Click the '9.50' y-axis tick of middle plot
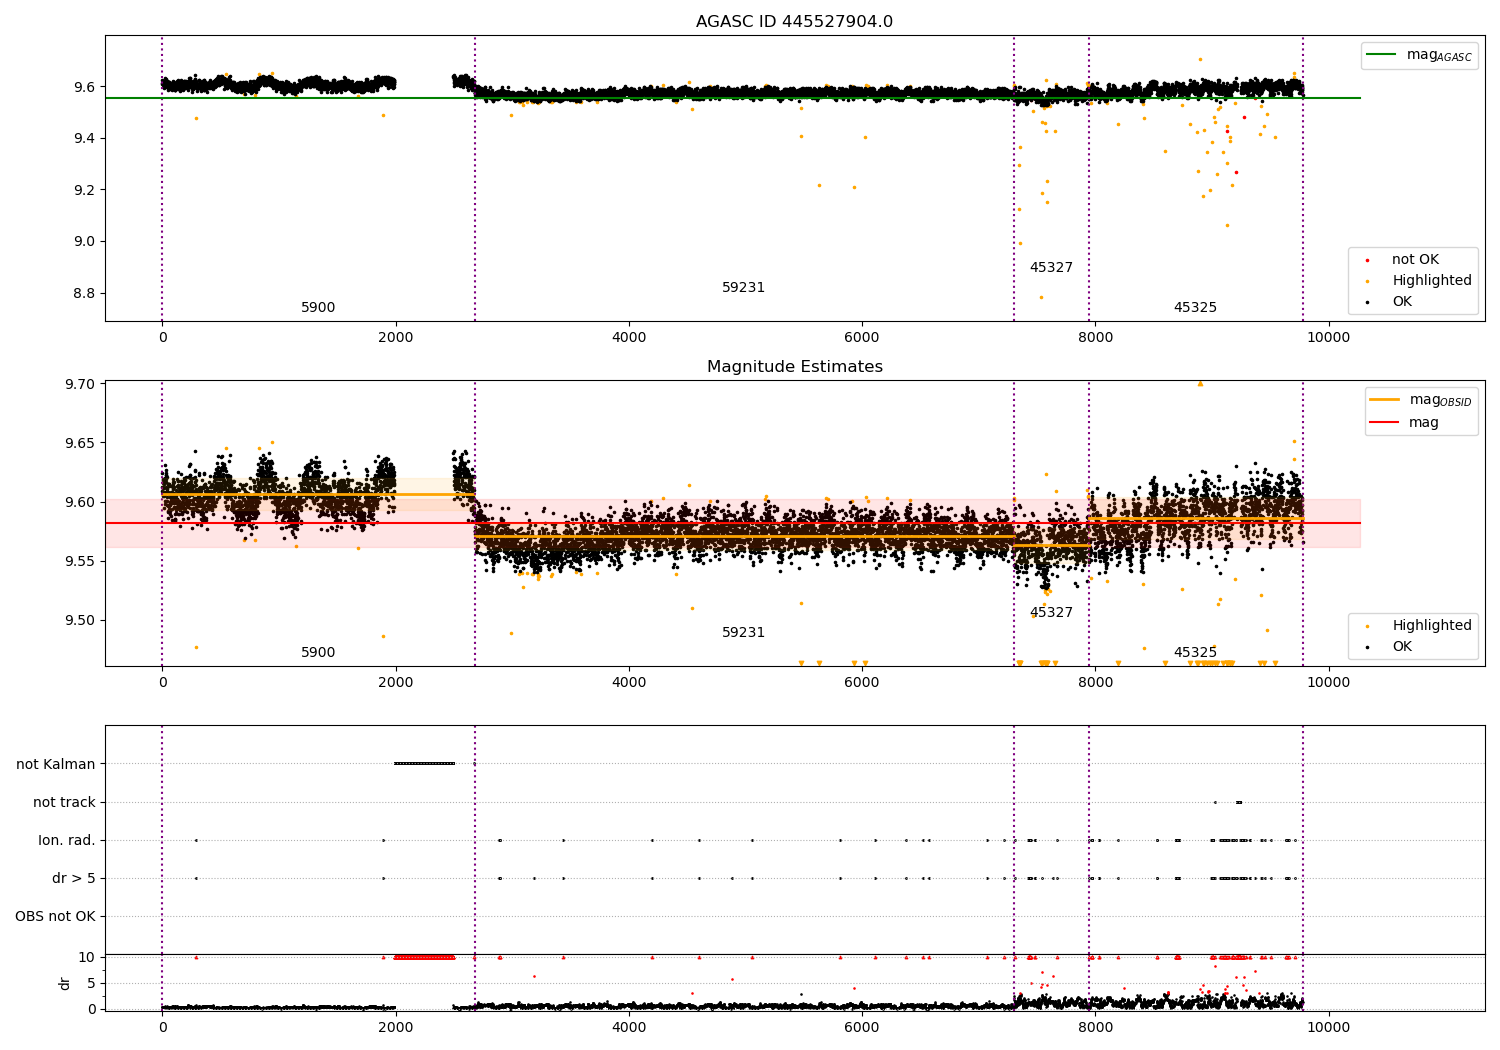The width and height of the screenshot is (1500, 1050). pyautogui.click(x=81, y=620)
